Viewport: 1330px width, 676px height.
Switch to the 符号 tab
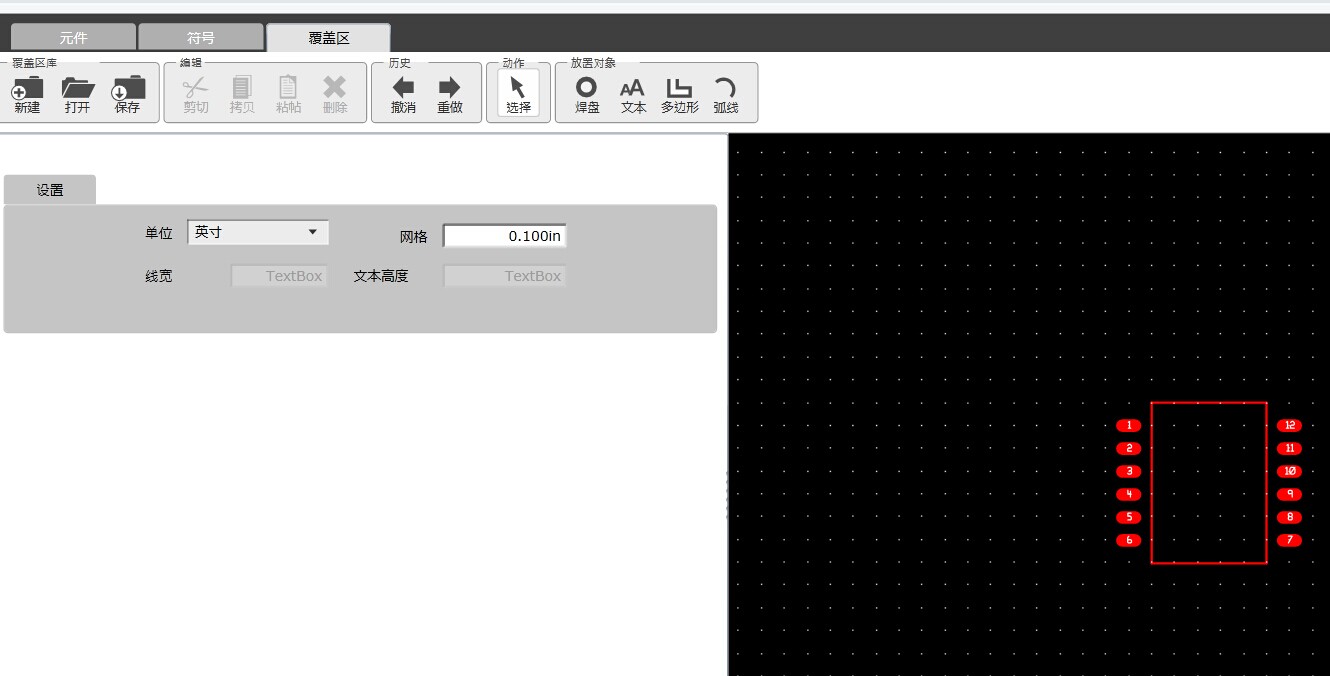pos(201,38)
